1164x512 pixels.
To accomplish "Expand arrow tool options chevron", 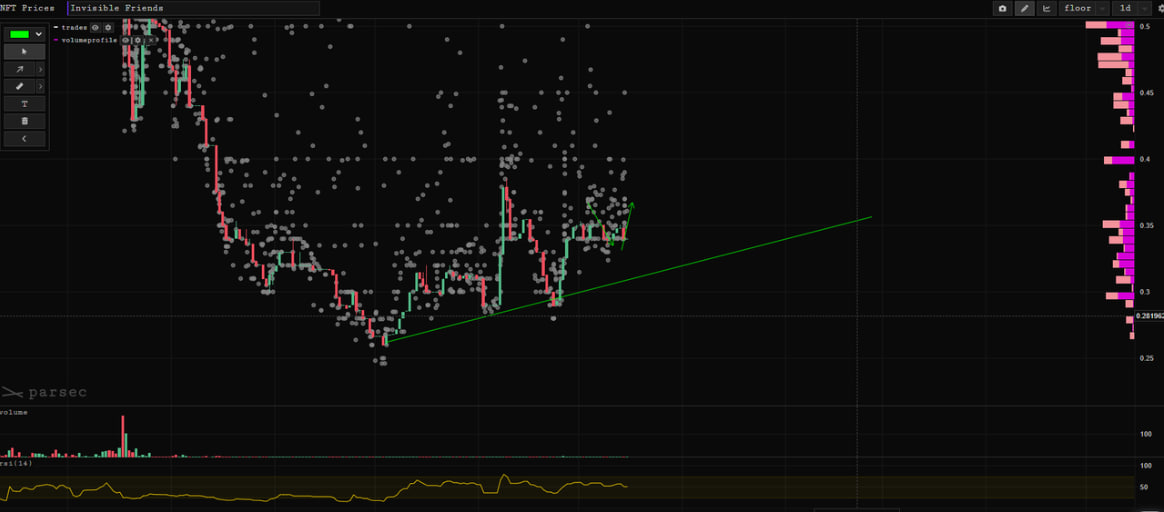I will coord(40,69).
